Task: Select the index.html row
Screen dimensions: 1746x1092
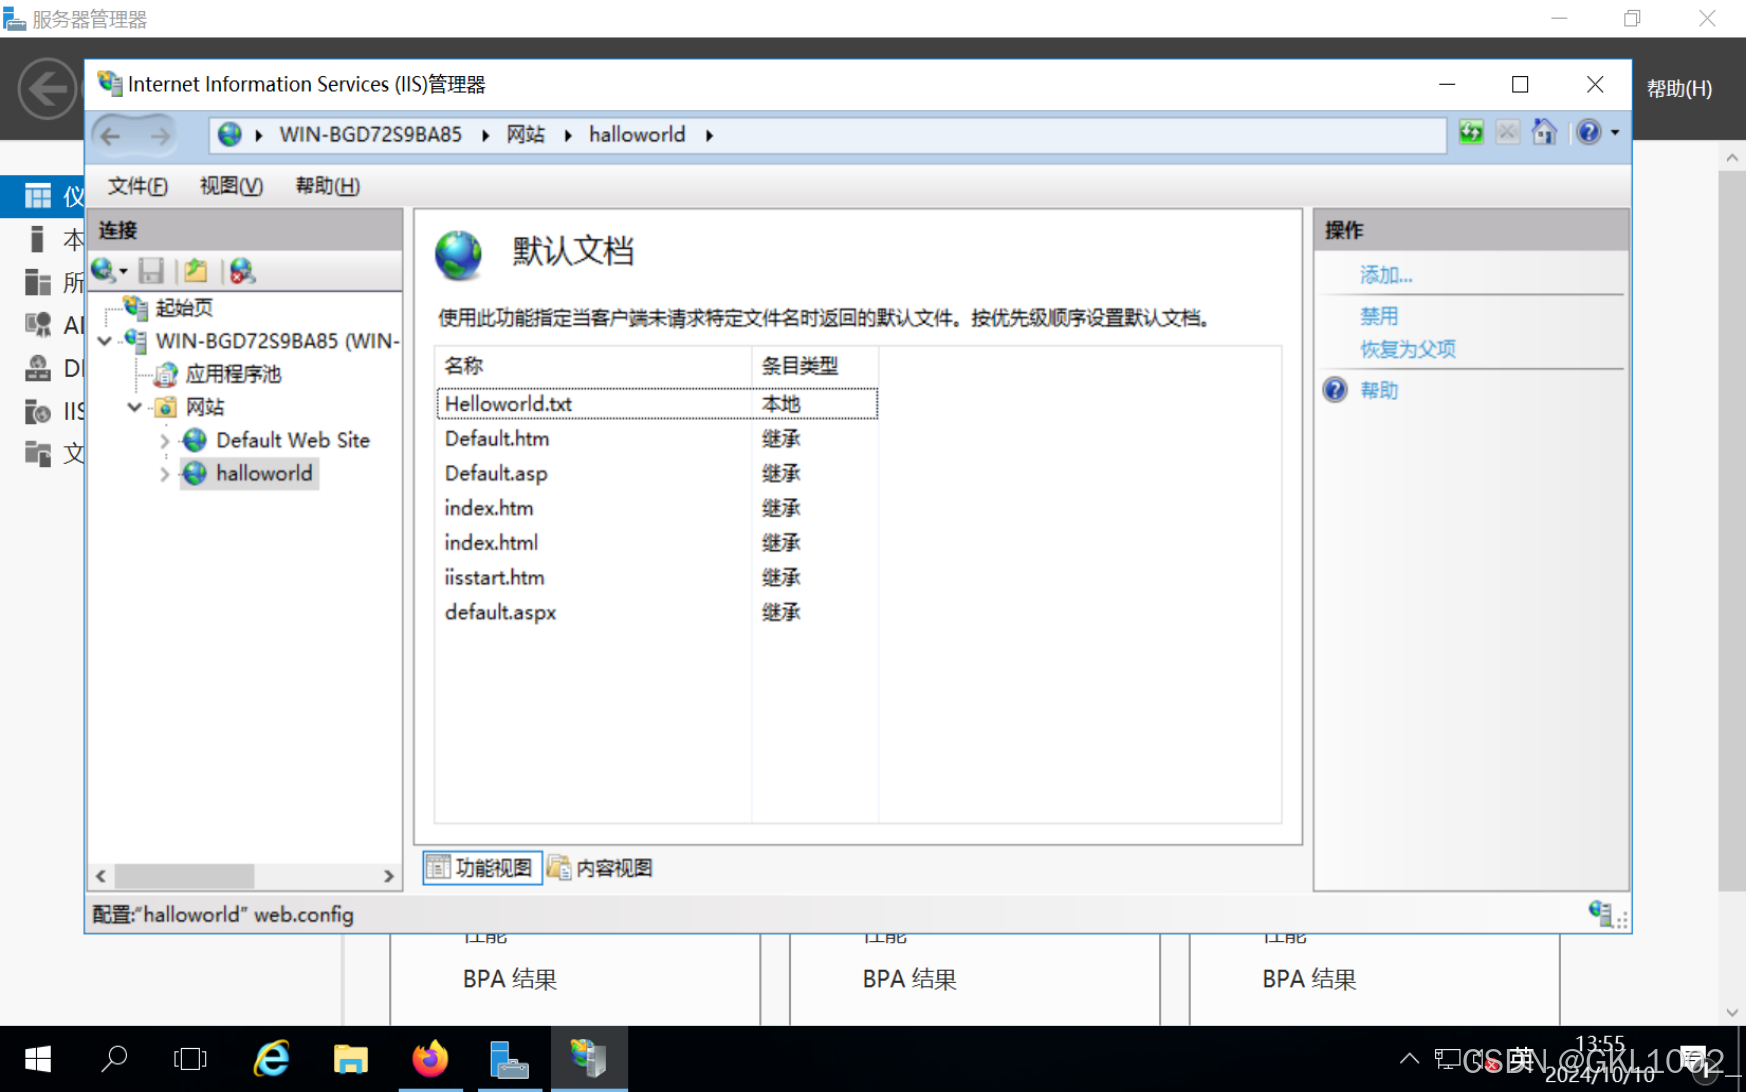Action: click(x=657, y=543)
